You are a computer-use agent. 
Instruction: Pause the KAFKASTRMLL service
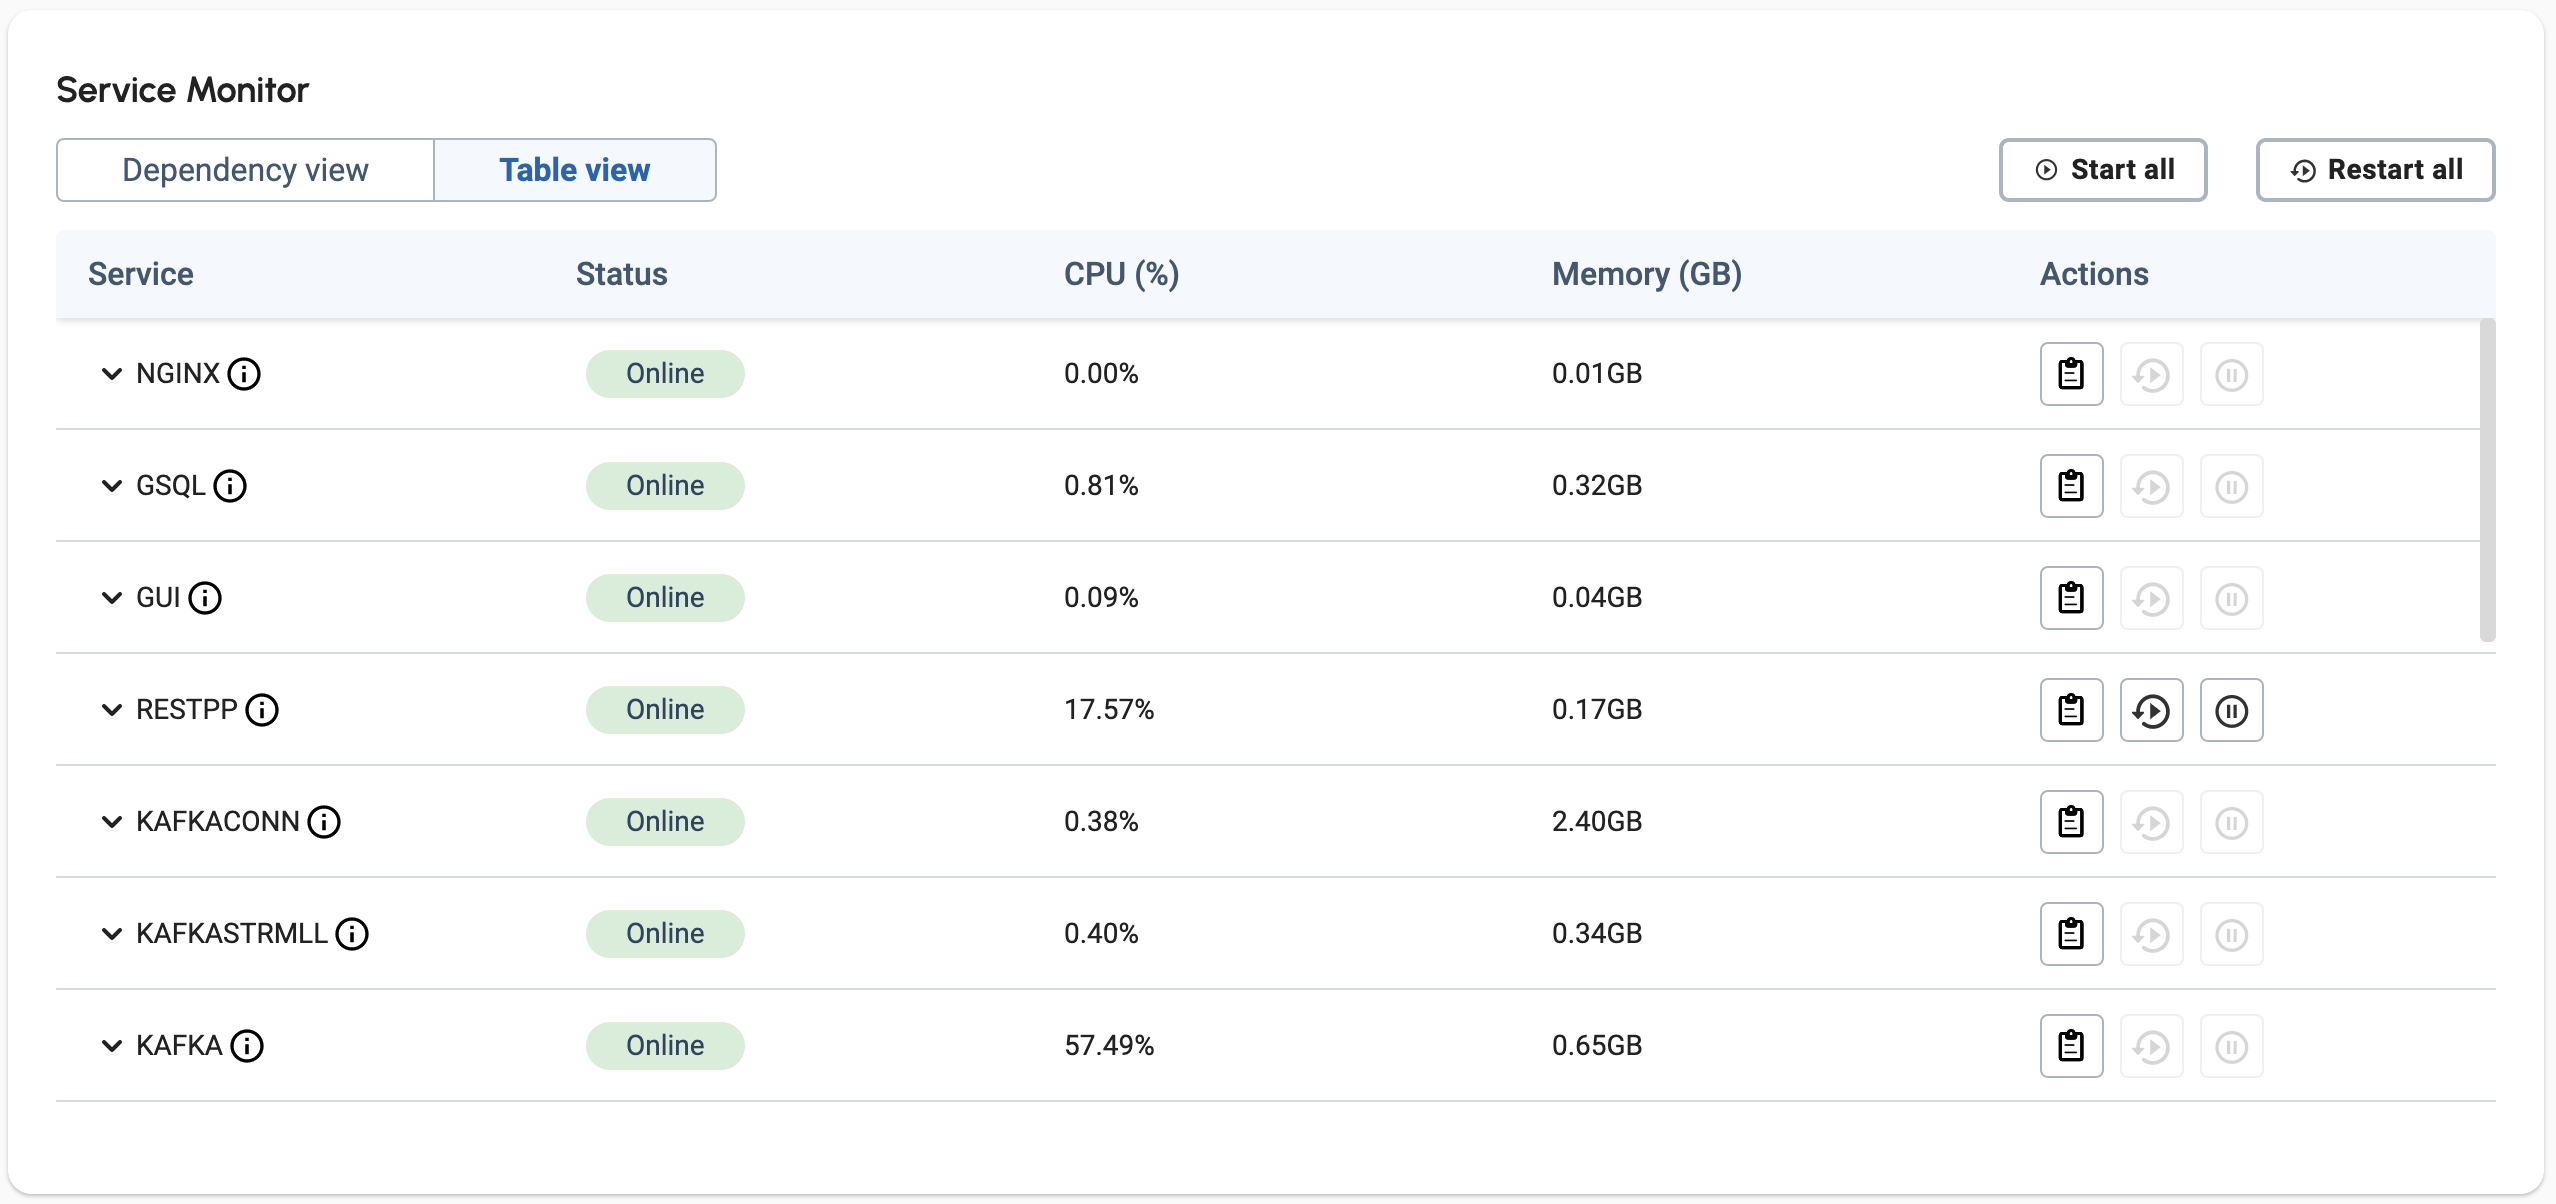pos(2231,933)
